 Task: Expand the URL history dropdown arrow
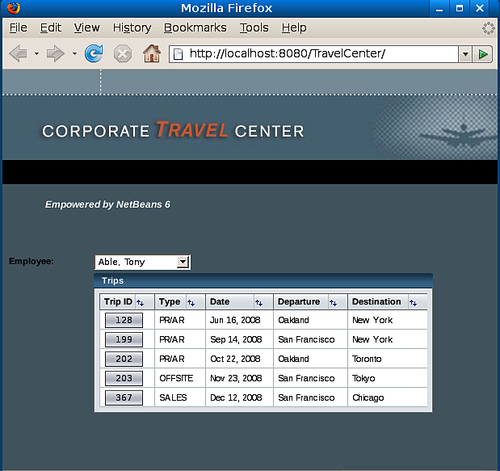pos(465,54)
